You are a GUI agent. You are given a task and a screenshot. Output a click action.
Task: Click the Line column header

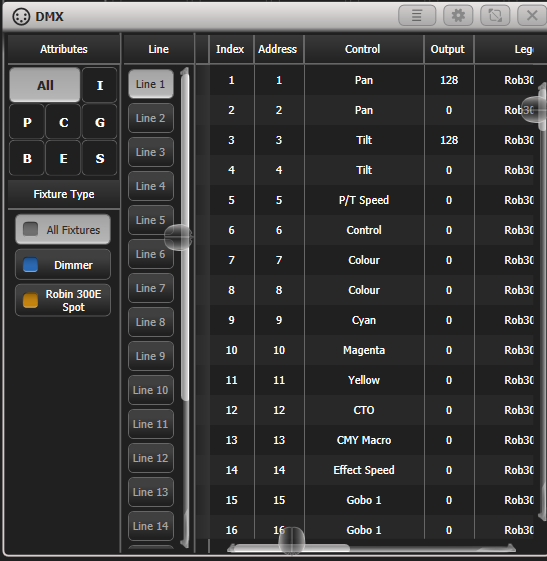(158, 49)
